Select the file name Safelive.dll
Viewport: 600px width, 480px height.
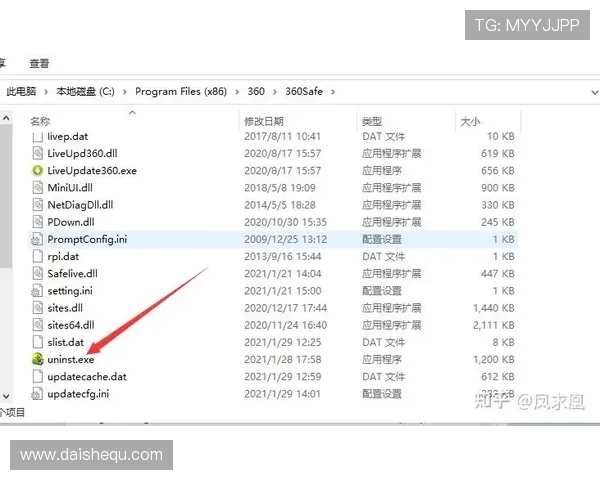(72, 273)
